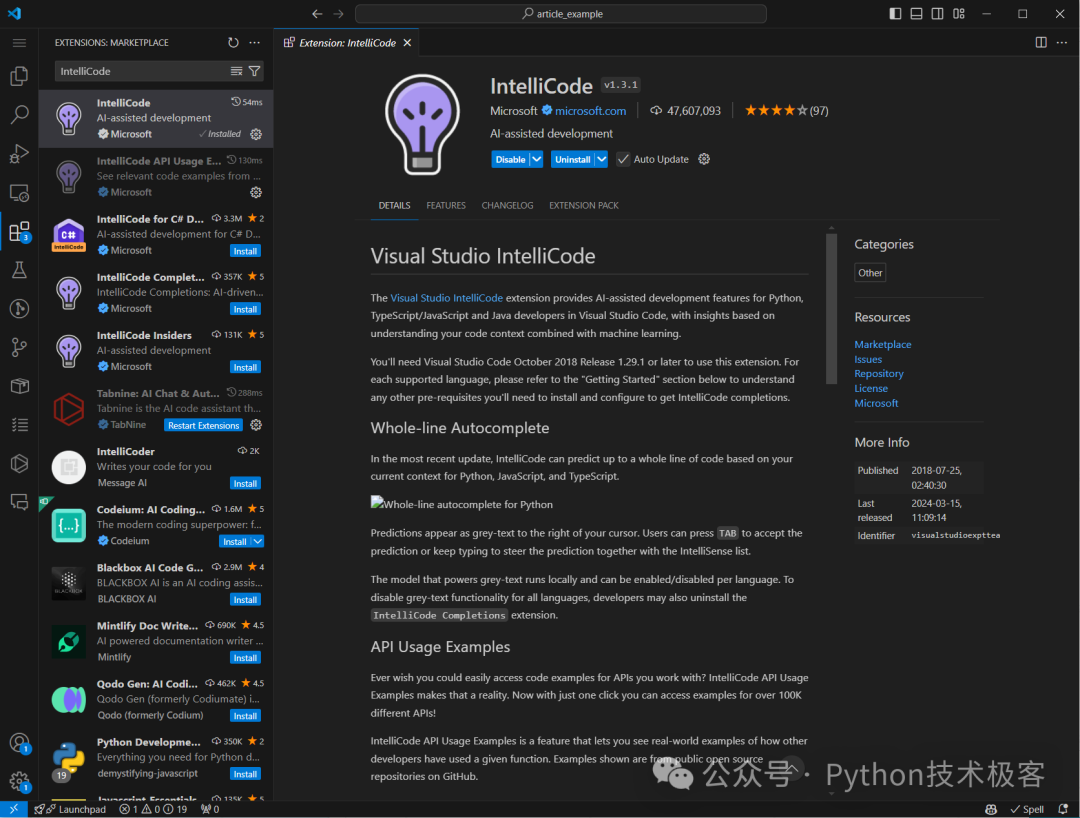Screen dimensions: 1080x818
Task: Select the Extension: IntelliCode editor tab
Action: click(x=347, y=43)
